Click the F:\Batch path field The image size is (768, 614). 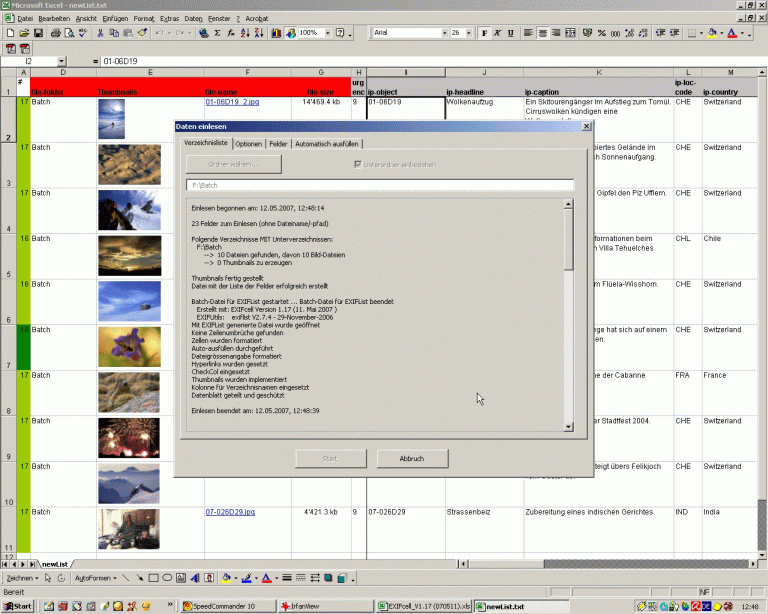[x=380, y=185]
